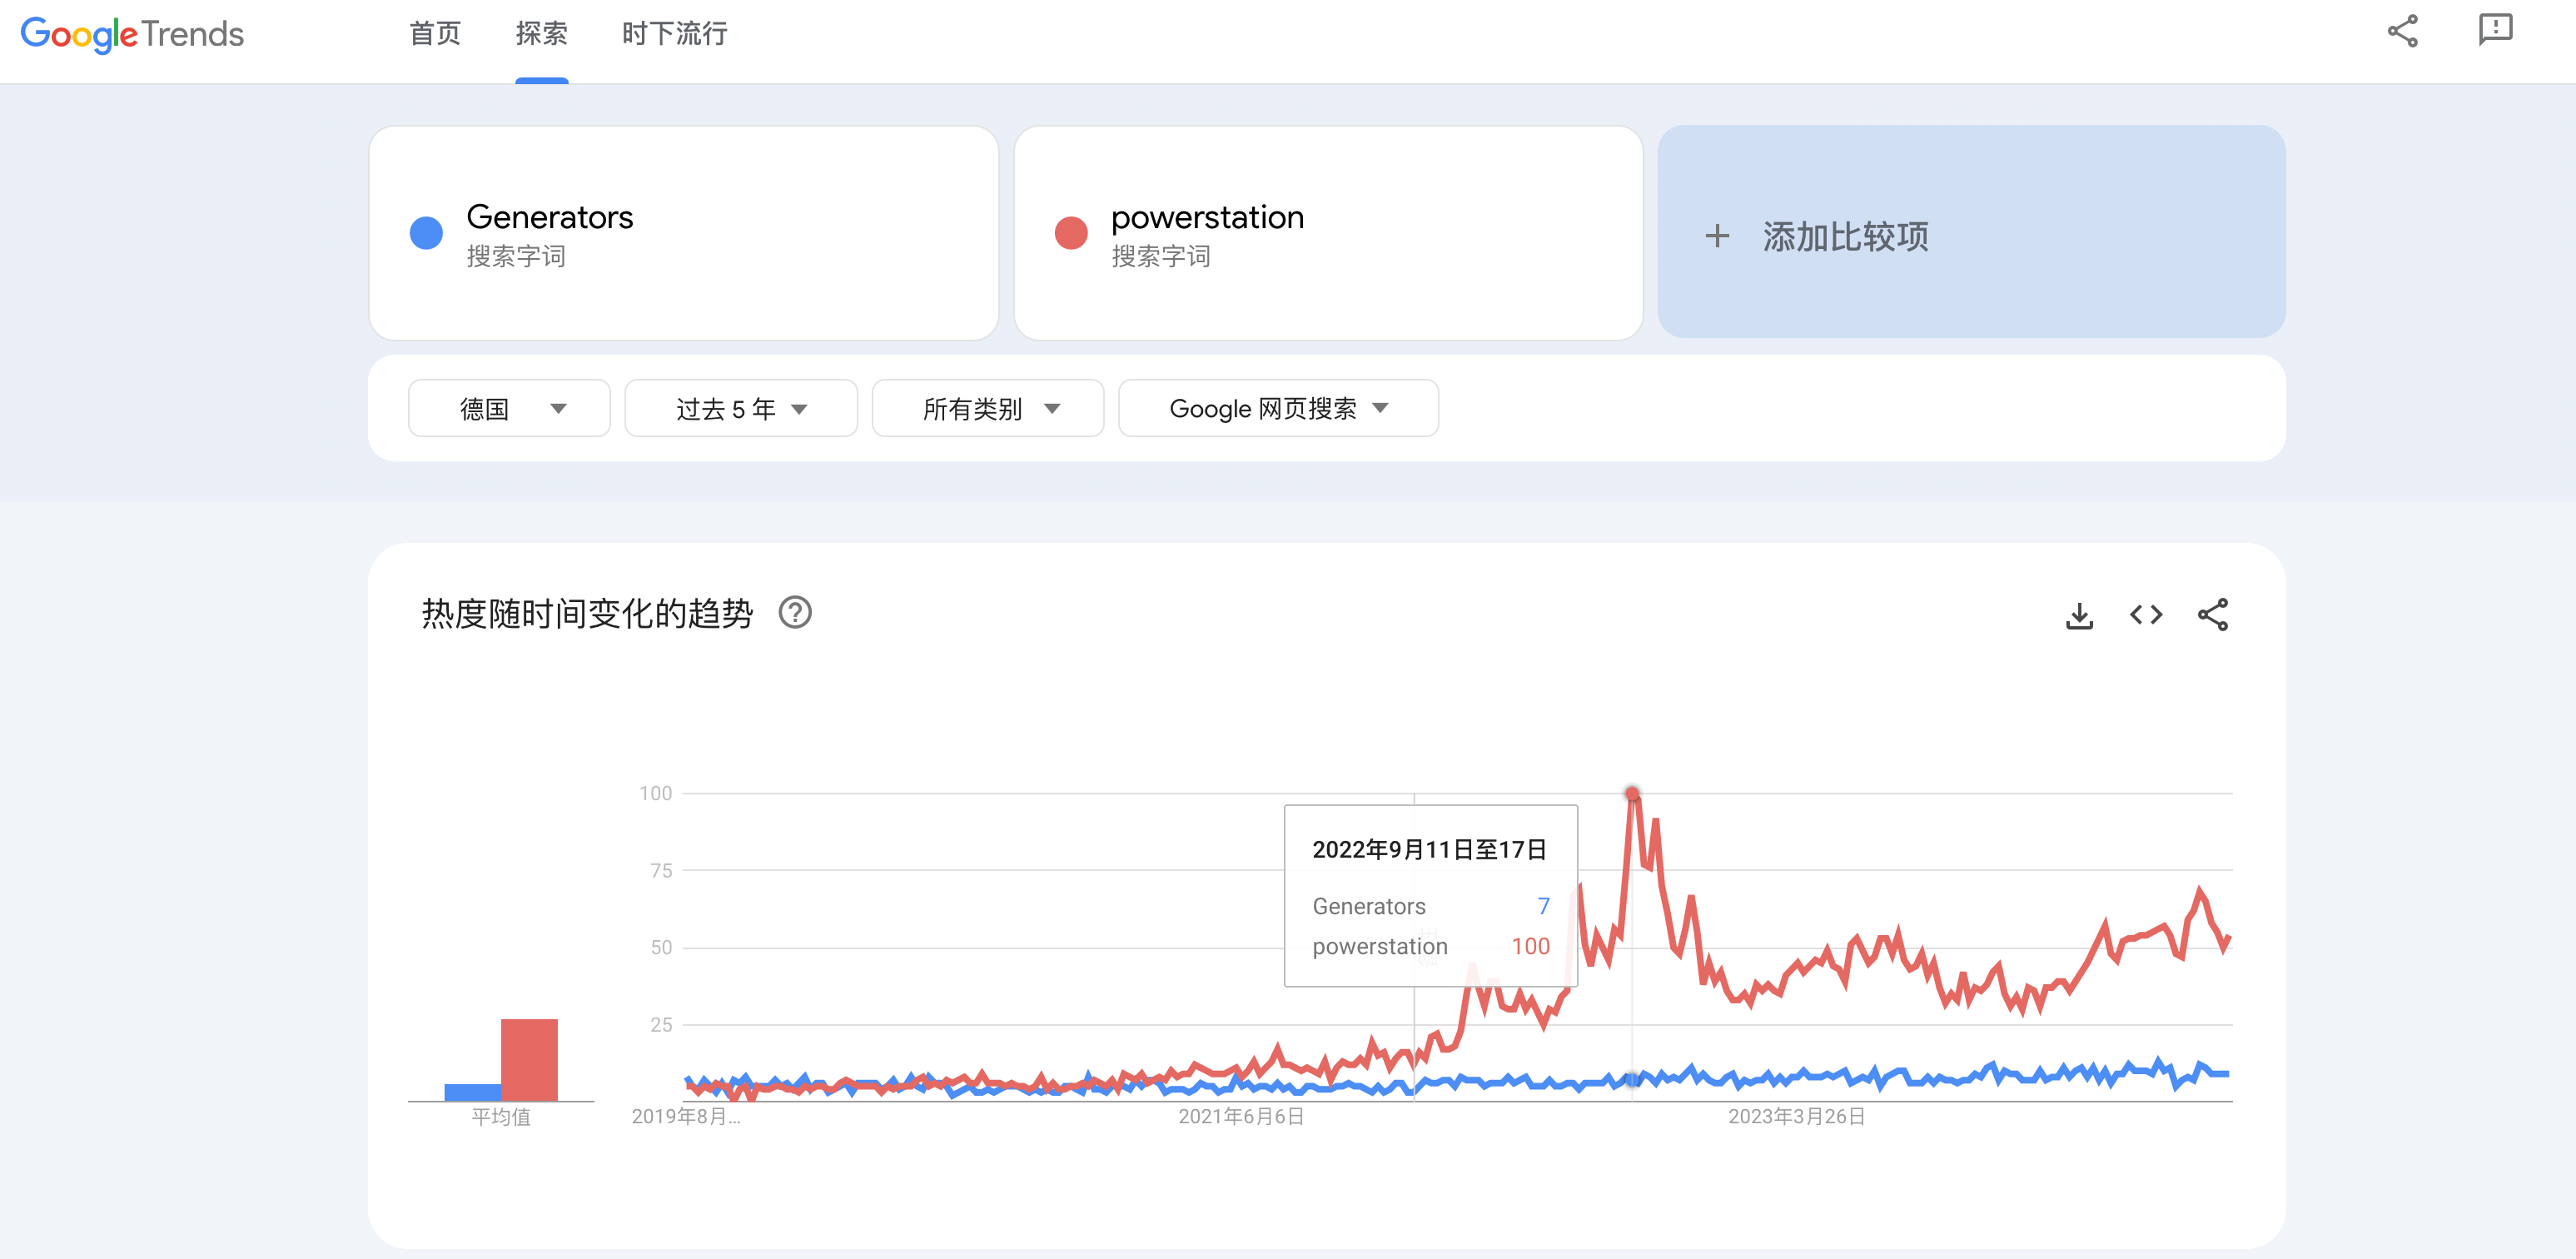Select the 探索 tab
Viewport: 2576px width, 1259px height.
pyautogui.click(x=542, y=34)
